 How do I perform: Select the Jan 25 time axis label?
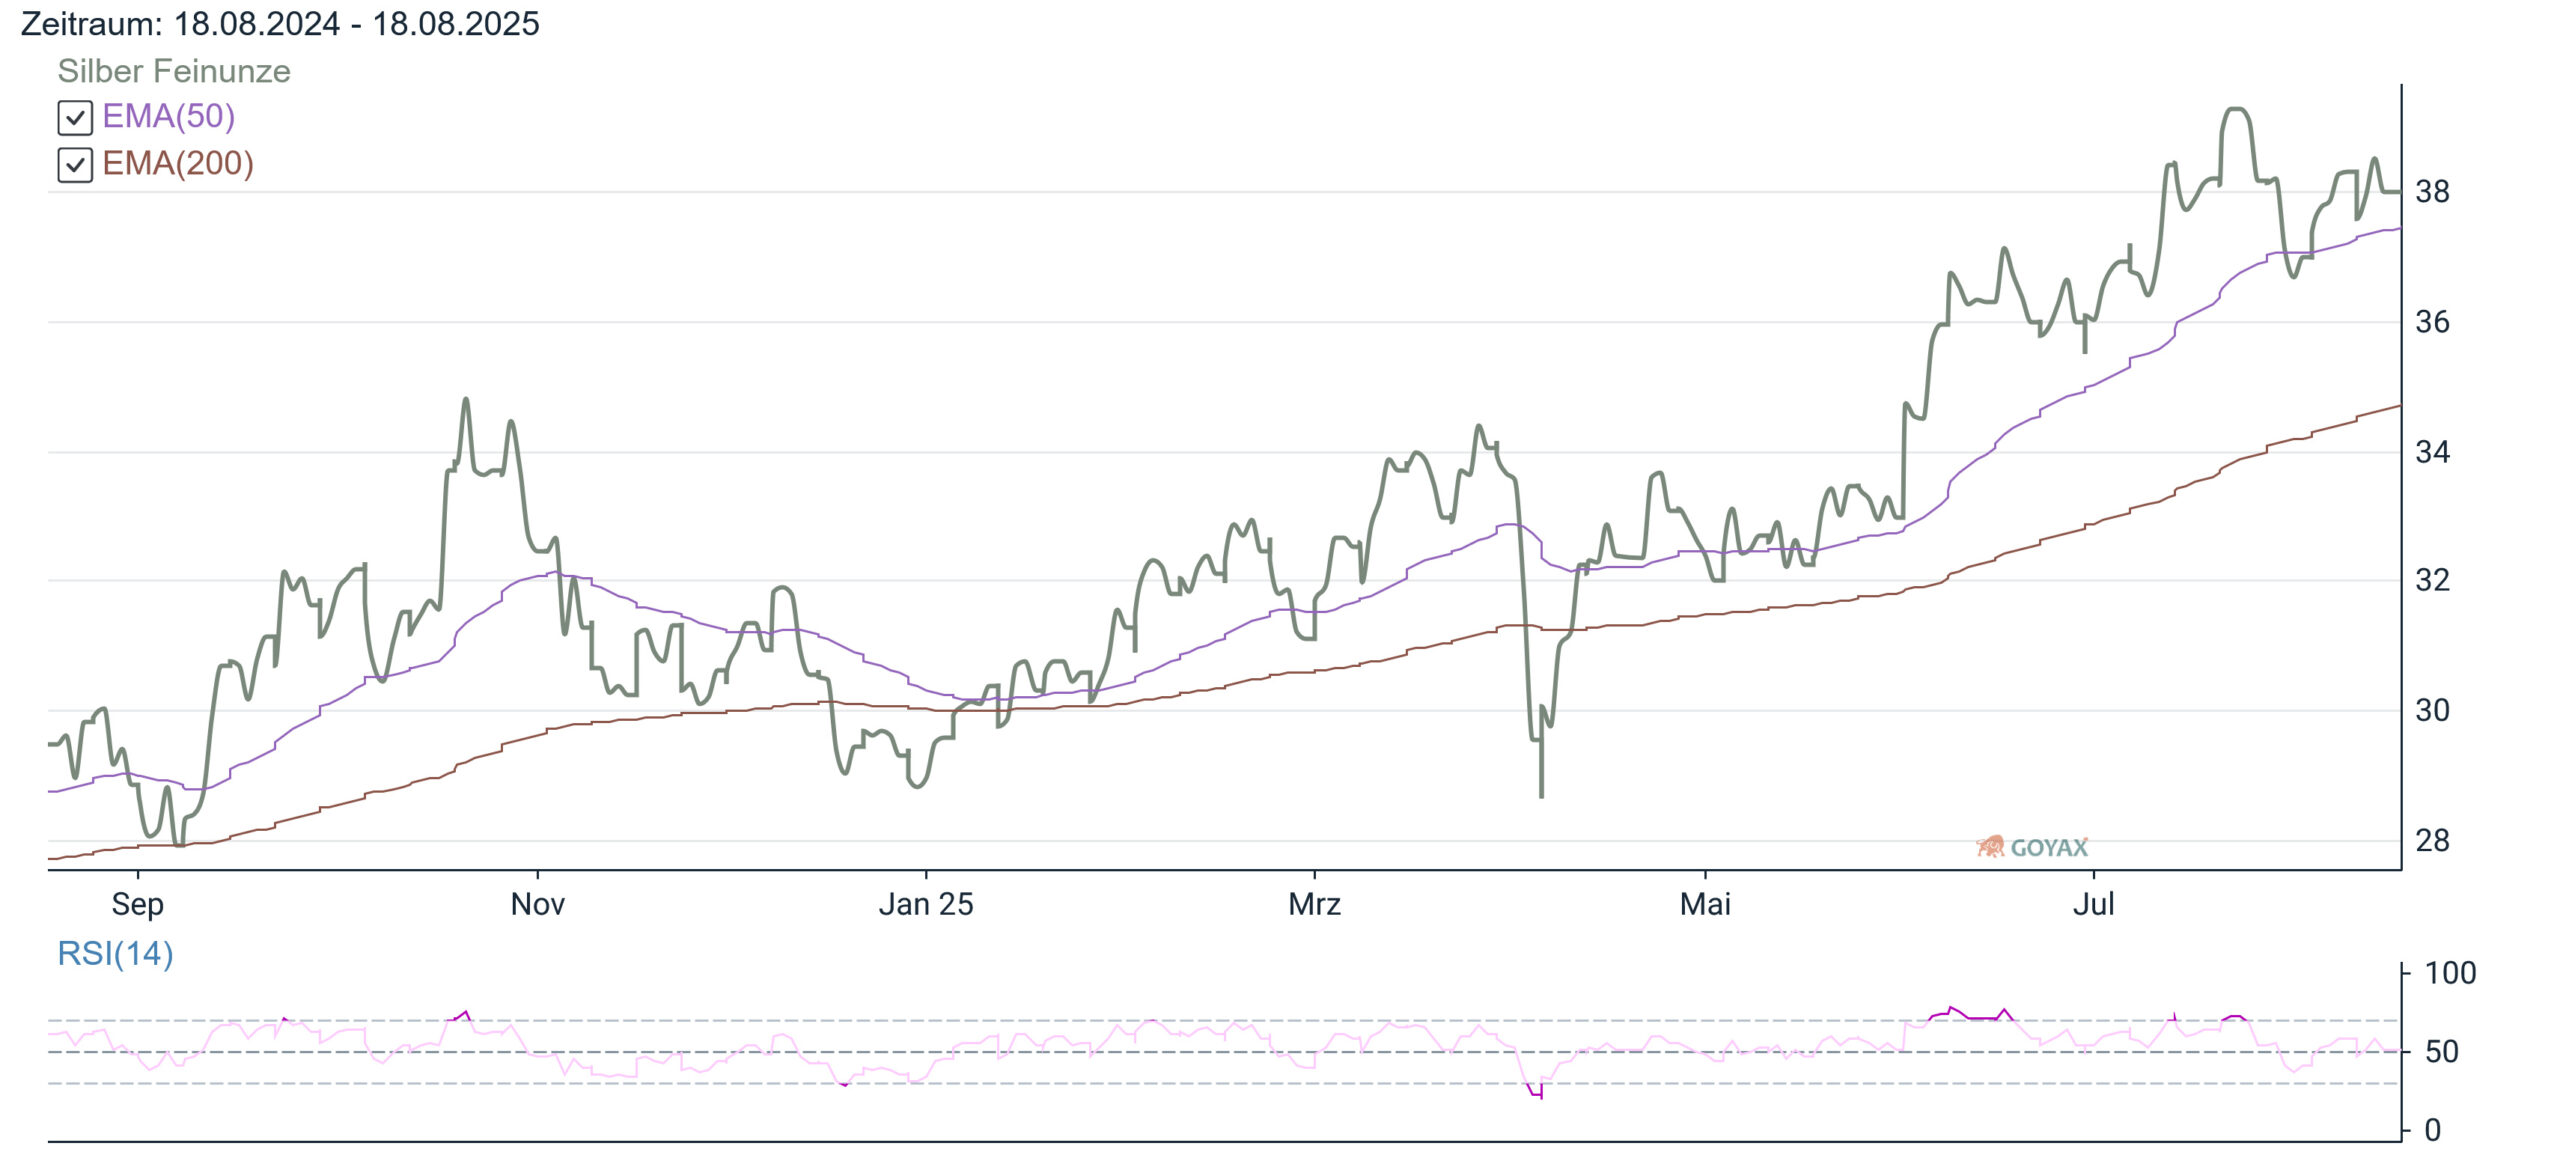click(926, 904)
